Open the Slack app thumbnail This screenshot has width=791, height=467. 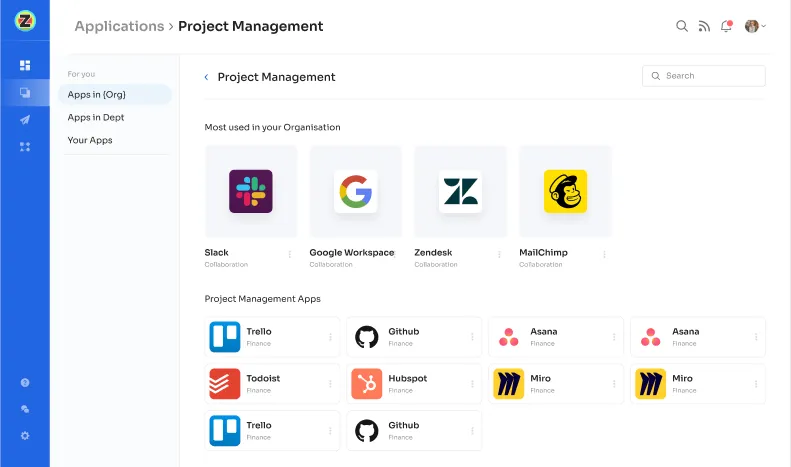(251, 191)
